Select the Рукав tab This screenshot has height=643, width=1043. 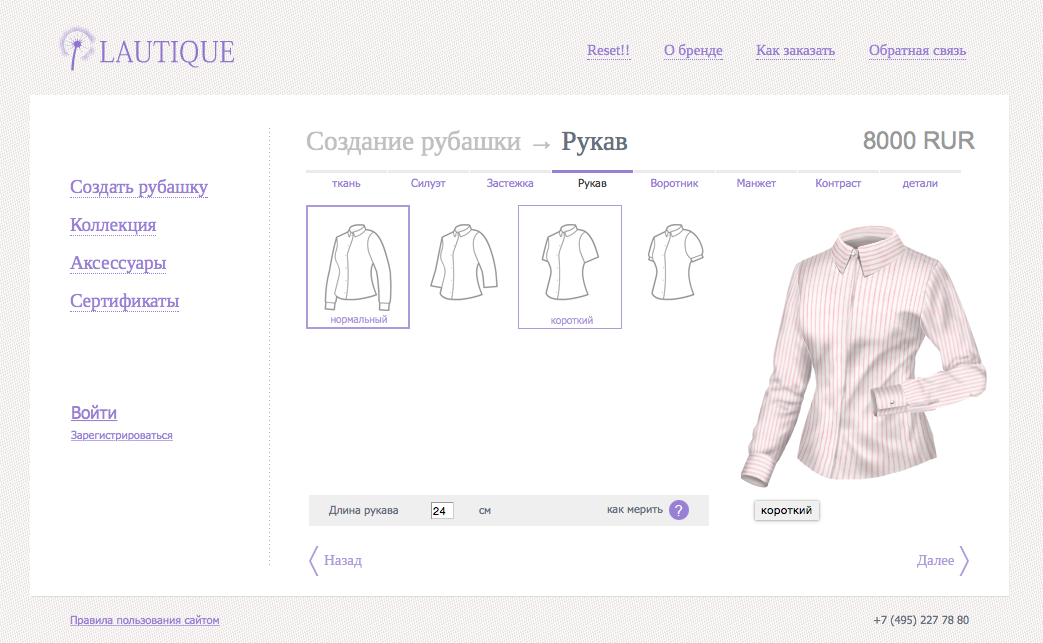[x=592, y=183]
